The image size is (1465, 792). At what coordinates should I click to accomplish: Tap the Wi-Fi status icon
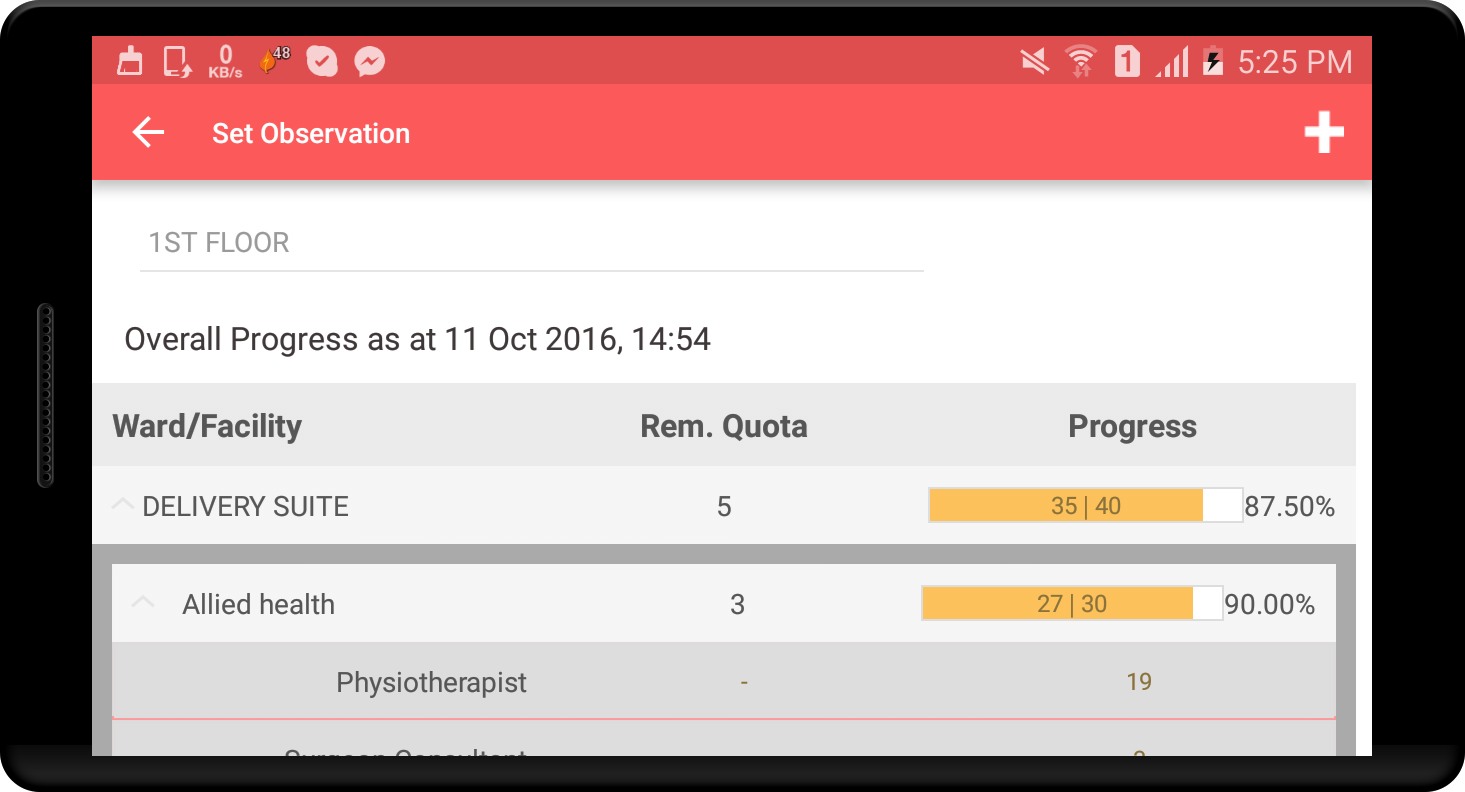point(1080,62)
